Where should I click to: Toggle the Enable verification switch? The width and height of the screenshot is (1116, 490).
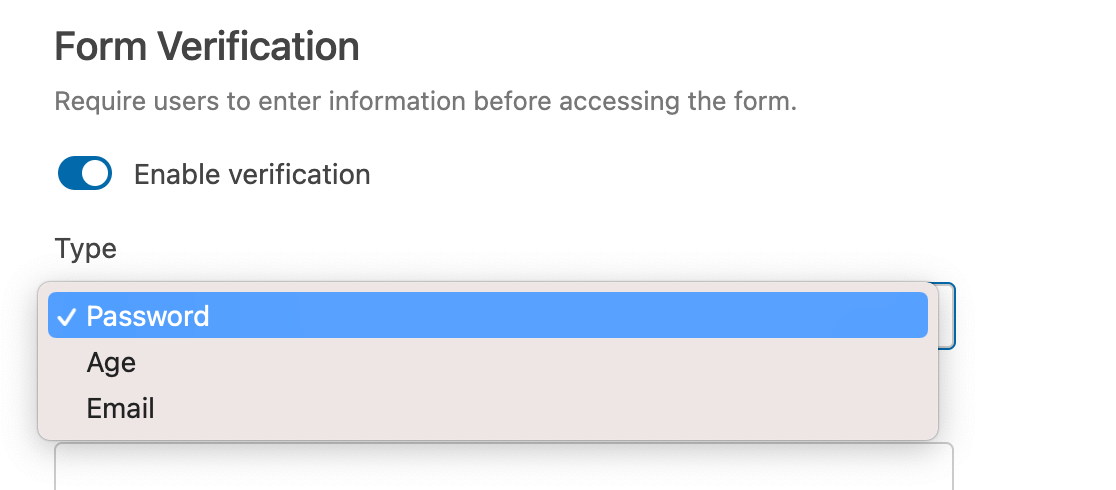[x=84, y=174]
